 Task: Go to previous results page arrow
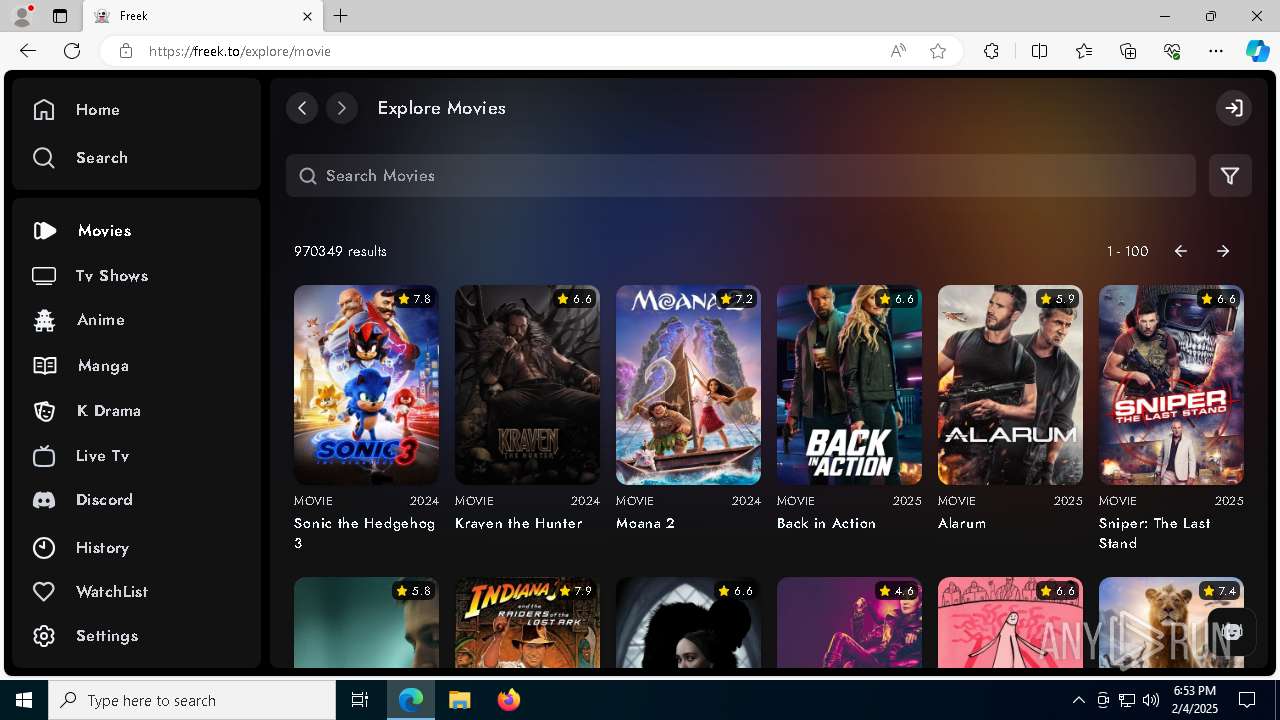pyautogui.click(x=1181, y=252)
